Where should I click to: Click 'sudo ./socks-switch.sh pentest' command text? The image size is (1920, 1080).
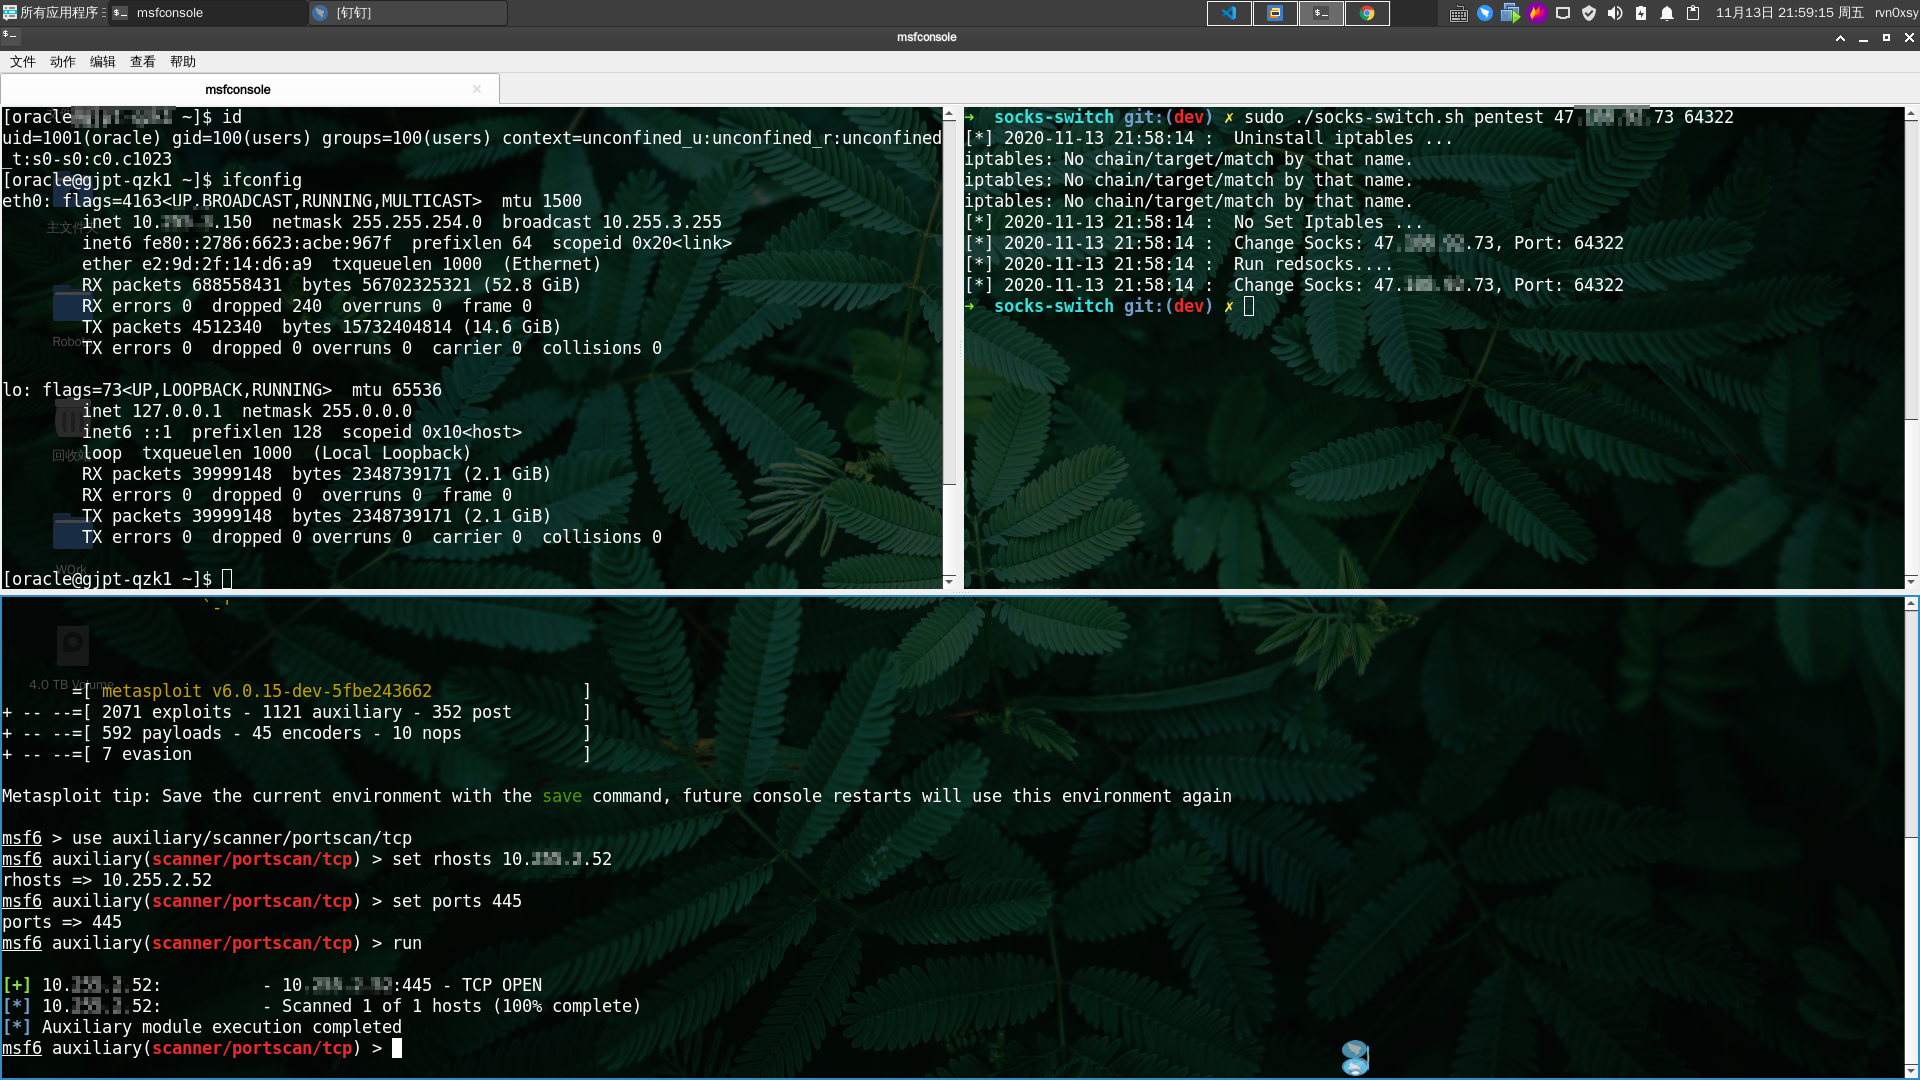point(1394,117)
